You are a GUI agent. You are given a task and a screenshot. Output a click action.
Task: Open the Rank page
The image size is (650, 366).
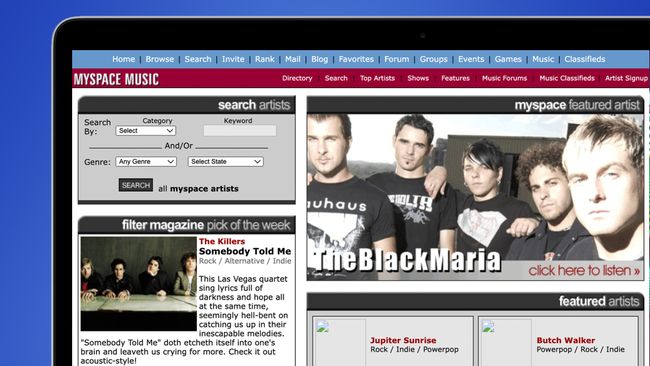point(264,59)
